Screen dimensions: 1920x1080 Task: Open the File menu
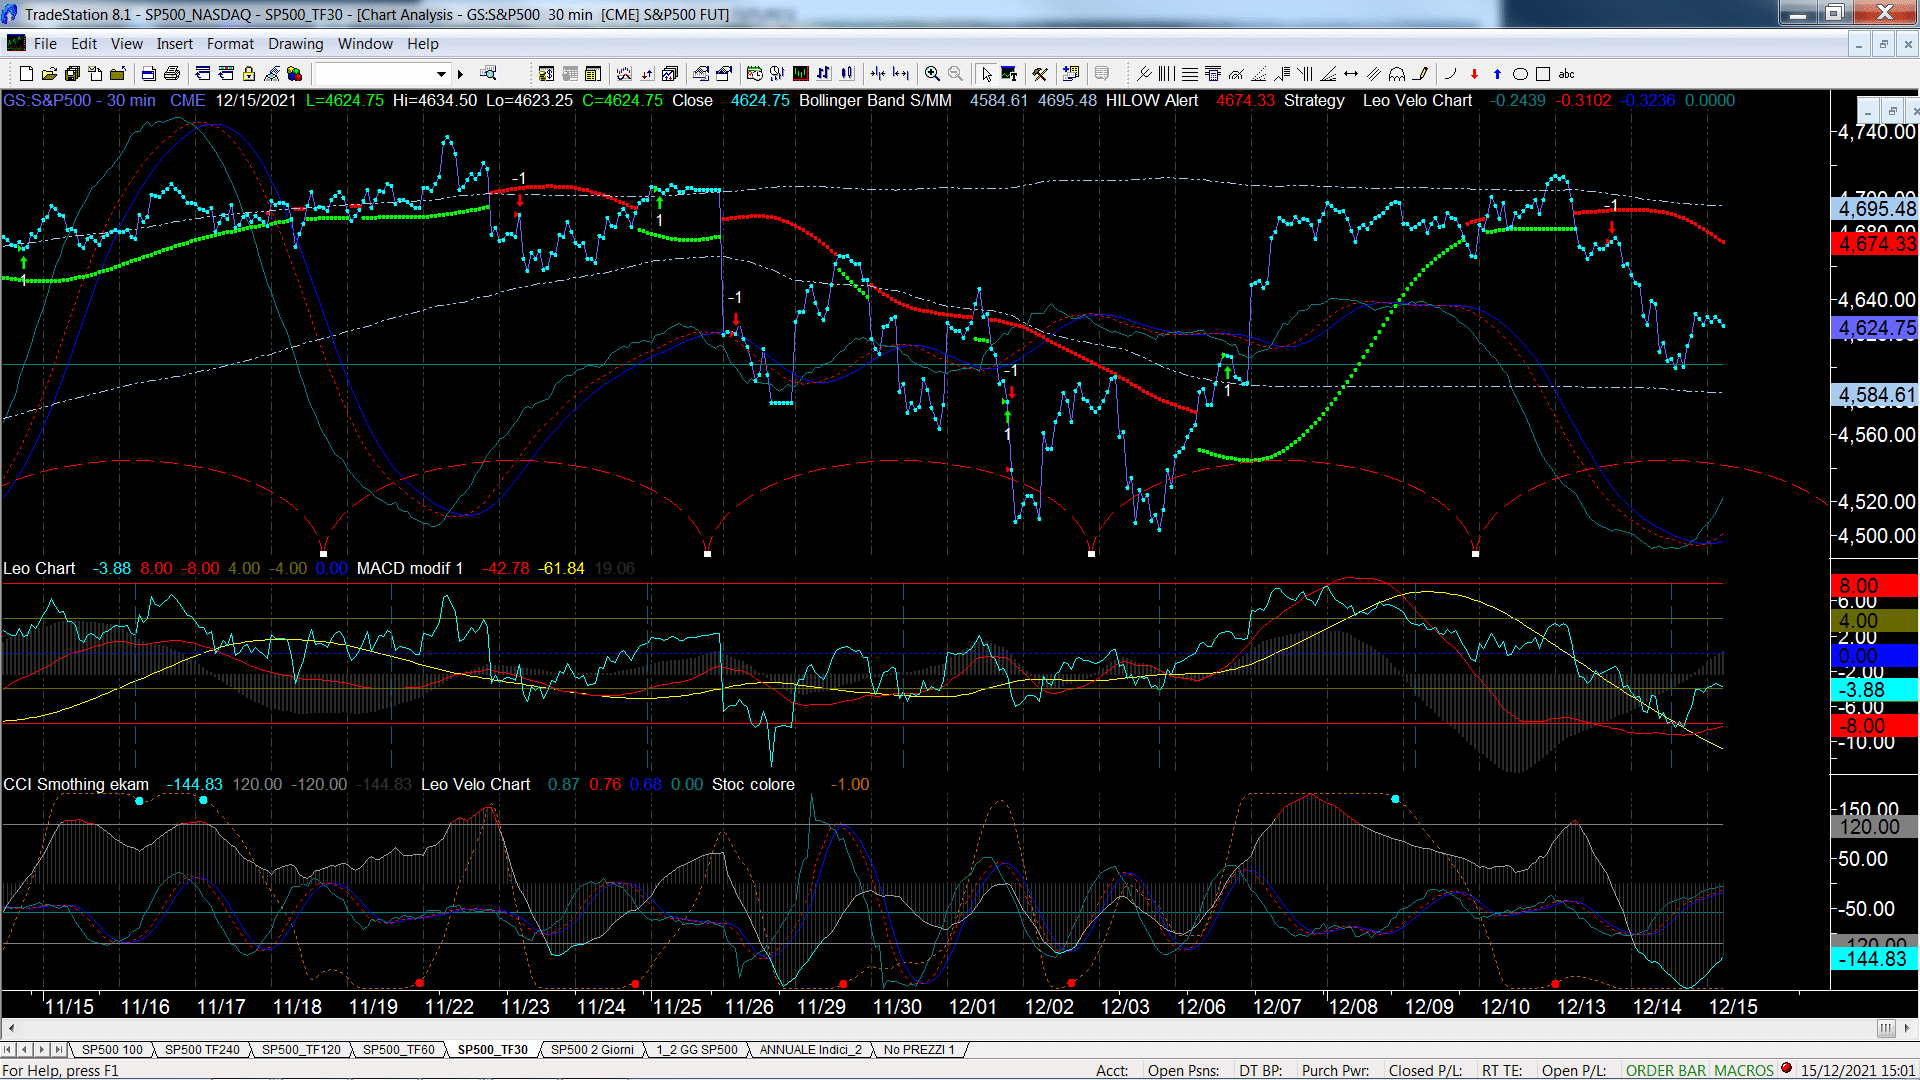45,44
